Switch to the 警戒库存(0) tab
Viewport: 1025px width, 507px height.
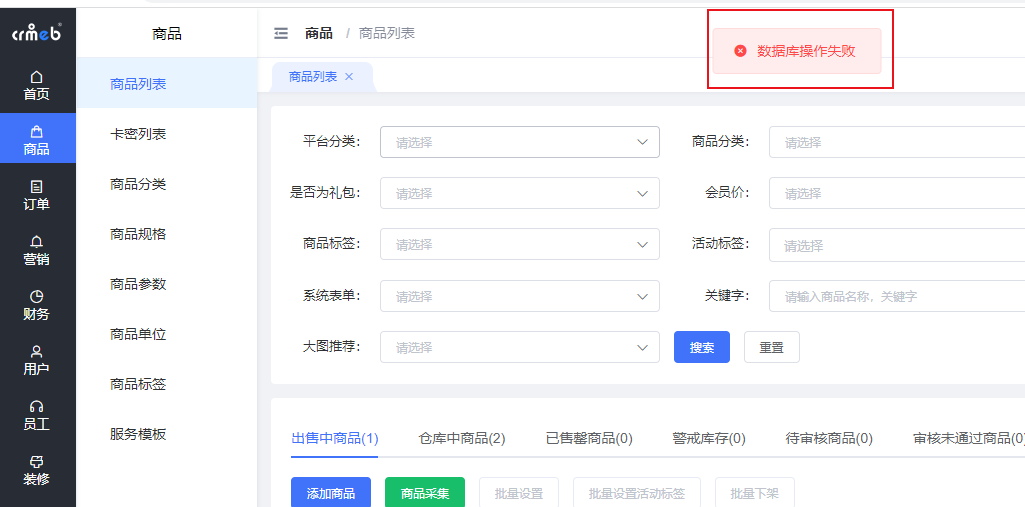coord(709,438)
